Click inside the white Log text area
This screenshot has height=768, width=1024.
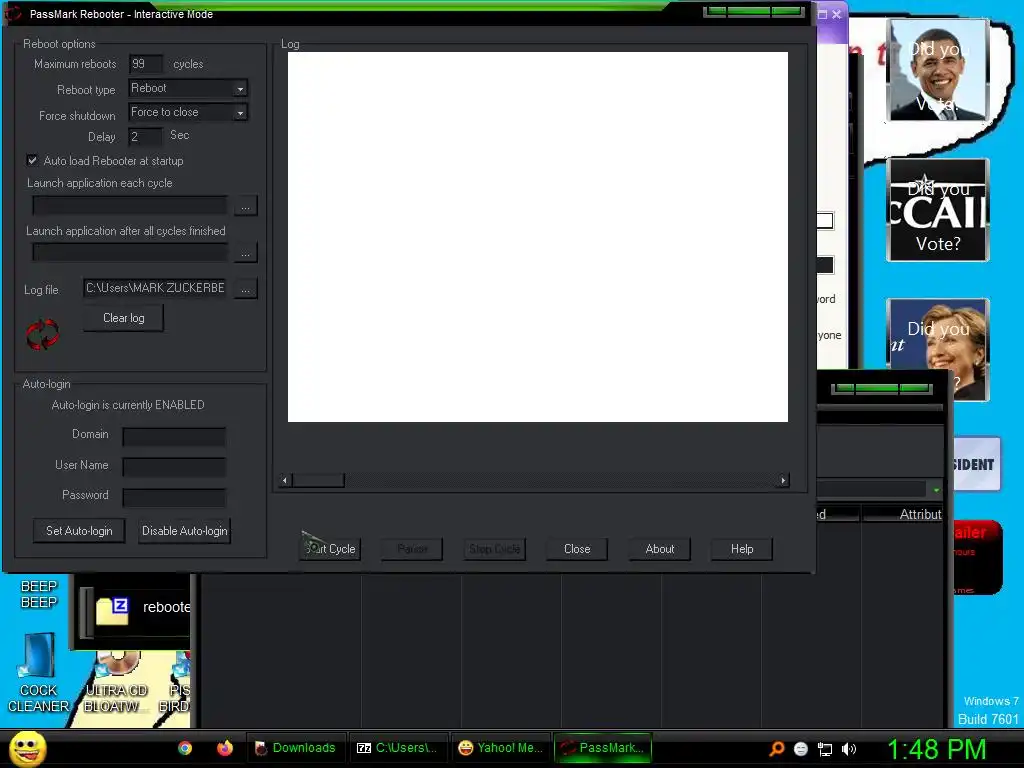pos(537,237)
